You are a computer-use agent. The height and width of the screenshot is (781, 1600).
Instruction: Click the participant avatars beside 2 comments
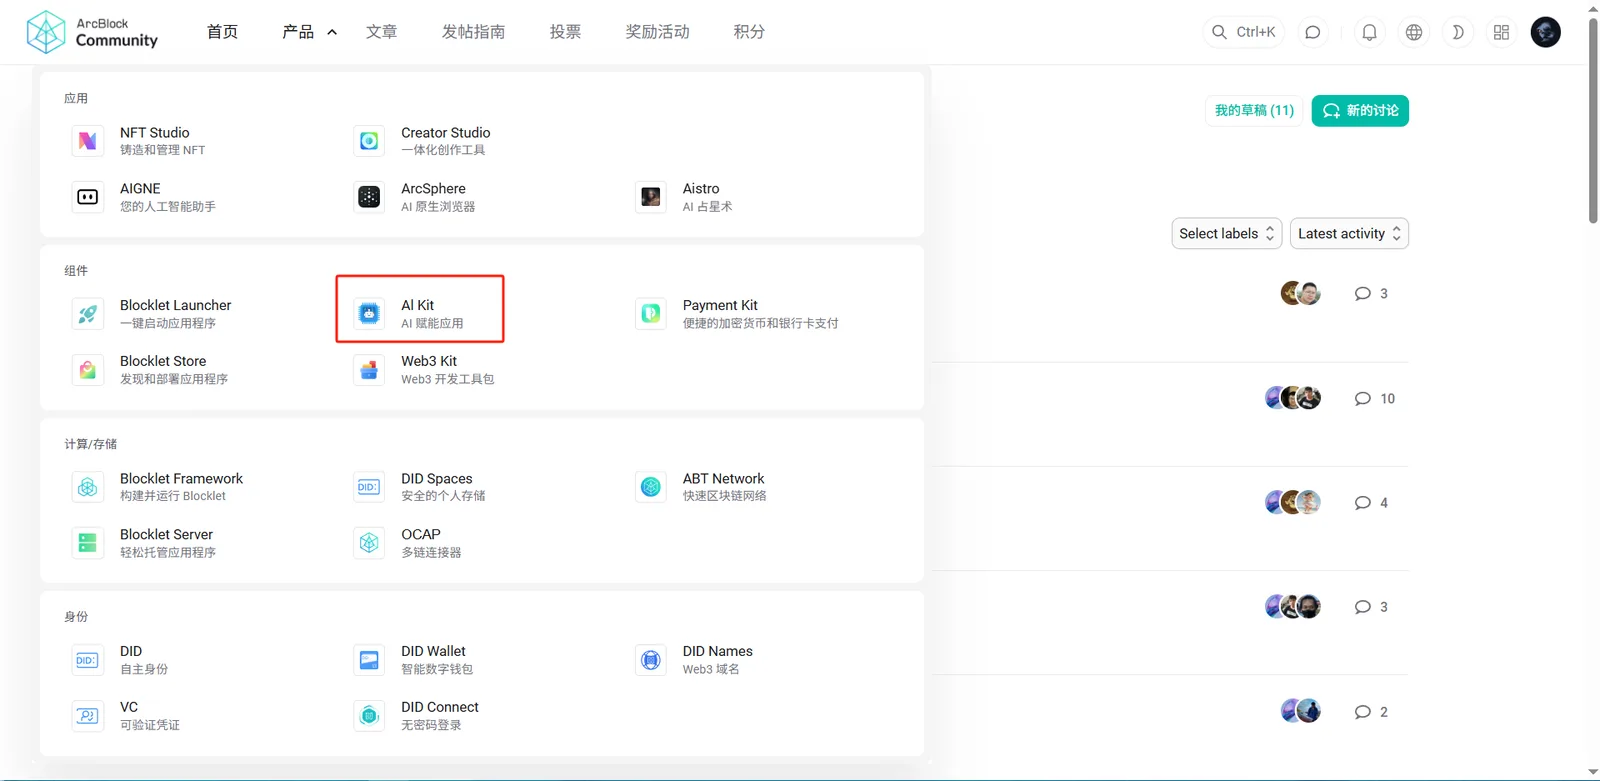click(1301, 711)
